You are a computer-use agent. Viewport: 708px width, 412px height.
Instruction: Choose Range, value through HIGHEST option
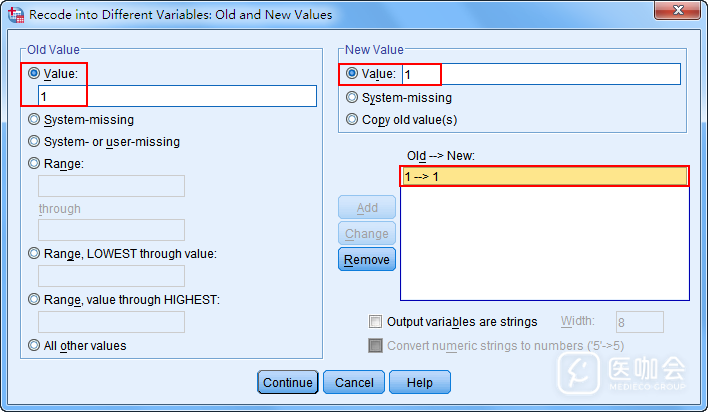coord(35,300)
